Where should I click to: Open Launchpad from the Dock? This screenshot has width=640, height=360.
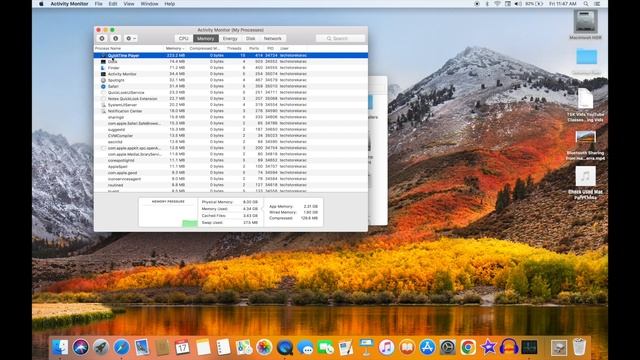point(101,347)
